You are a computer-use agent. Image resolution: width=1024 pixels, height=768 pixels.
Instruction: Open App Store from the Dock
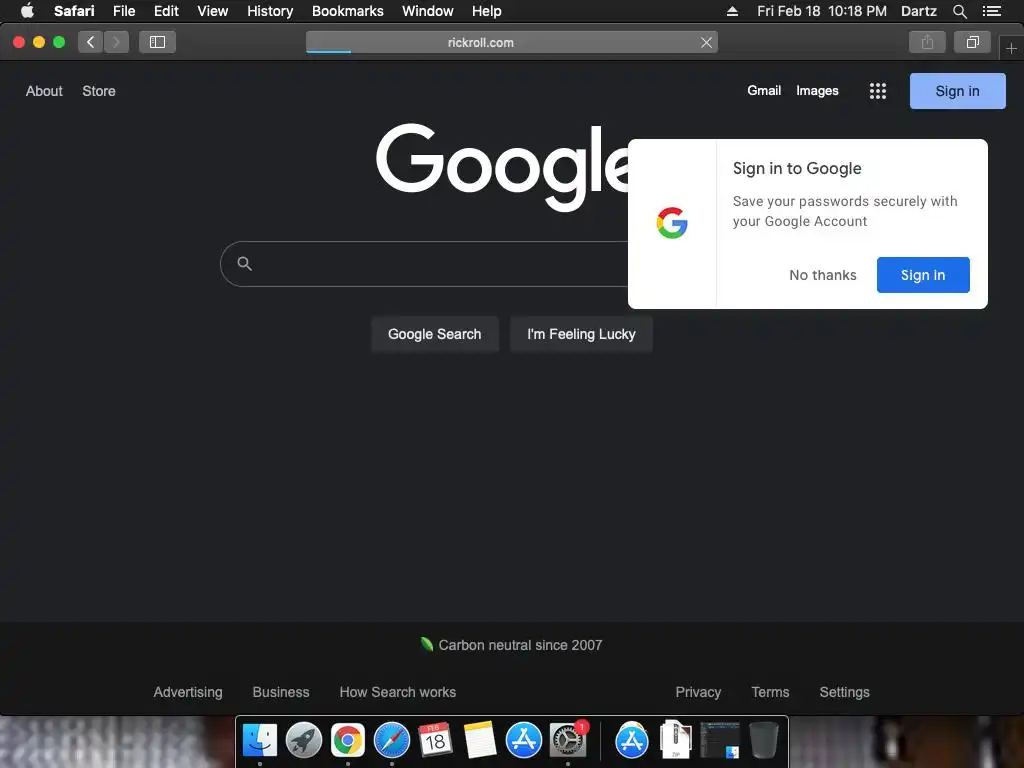[524, 741]
